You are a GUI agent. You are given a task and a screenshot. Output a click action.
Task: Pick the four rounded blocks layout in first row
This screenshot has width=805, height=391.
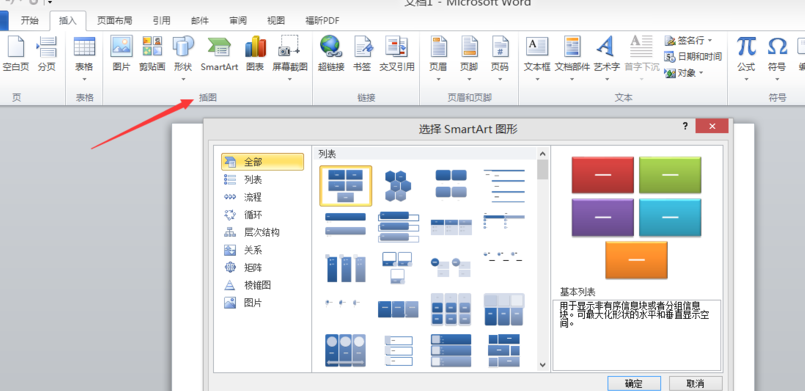coord(451,185)
